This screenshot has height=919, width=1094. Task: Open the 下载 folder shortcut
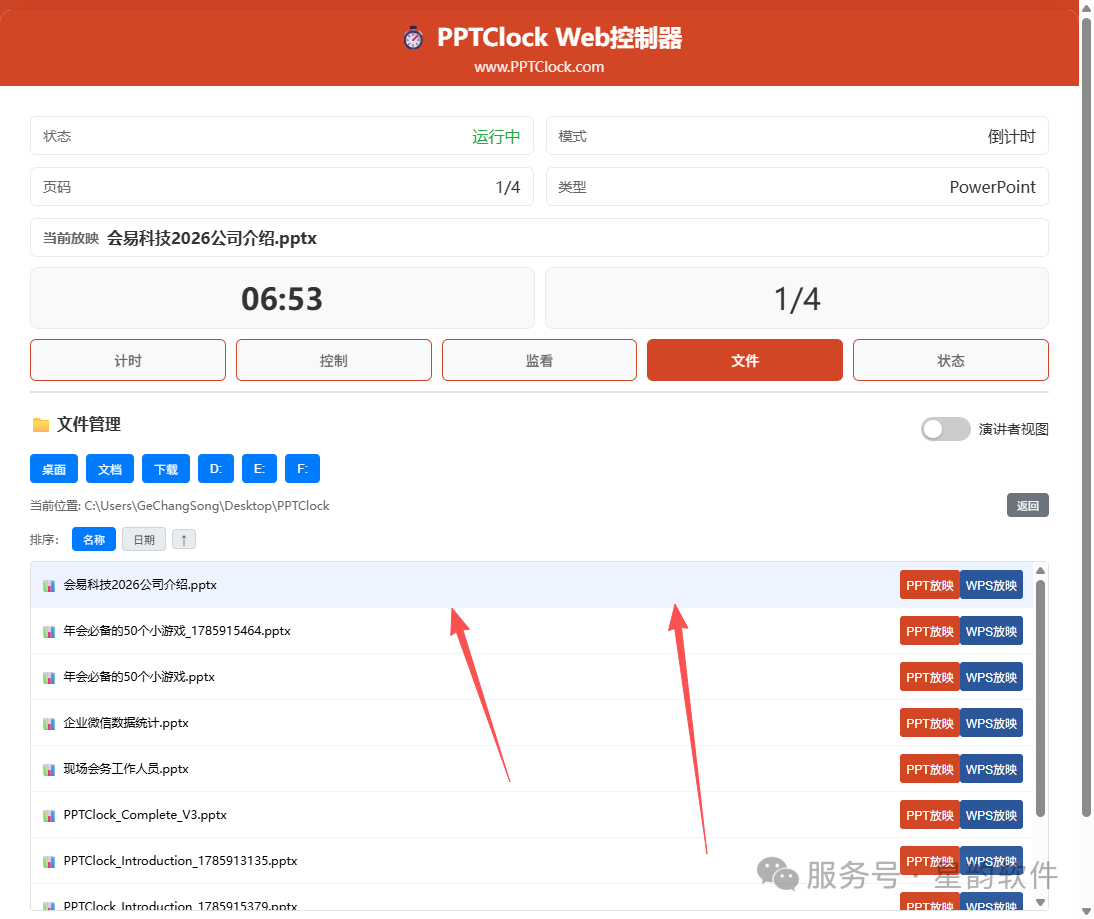(166, 469)
